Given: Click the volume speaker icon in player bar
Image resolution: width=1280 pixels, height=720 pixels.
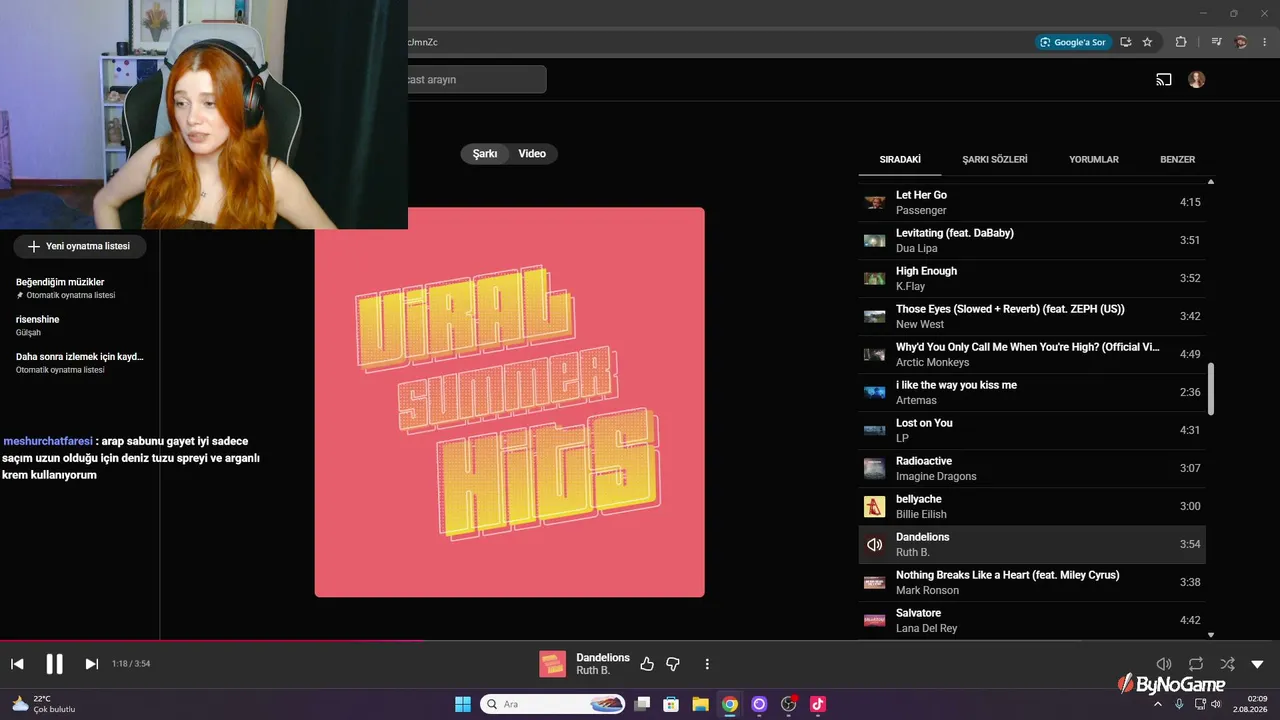Looking at the screenshot, I should (x=1164, y=664).
